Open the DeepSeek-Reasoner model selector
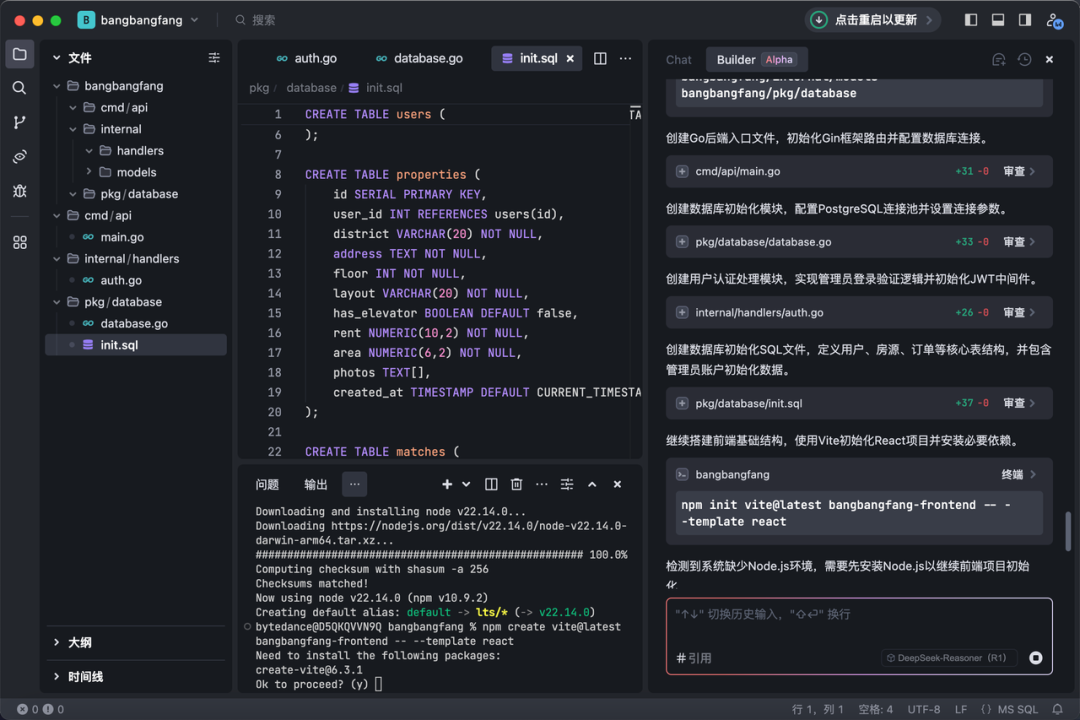The height and width of the screenshot is (720, 1080). click(949, 658)
